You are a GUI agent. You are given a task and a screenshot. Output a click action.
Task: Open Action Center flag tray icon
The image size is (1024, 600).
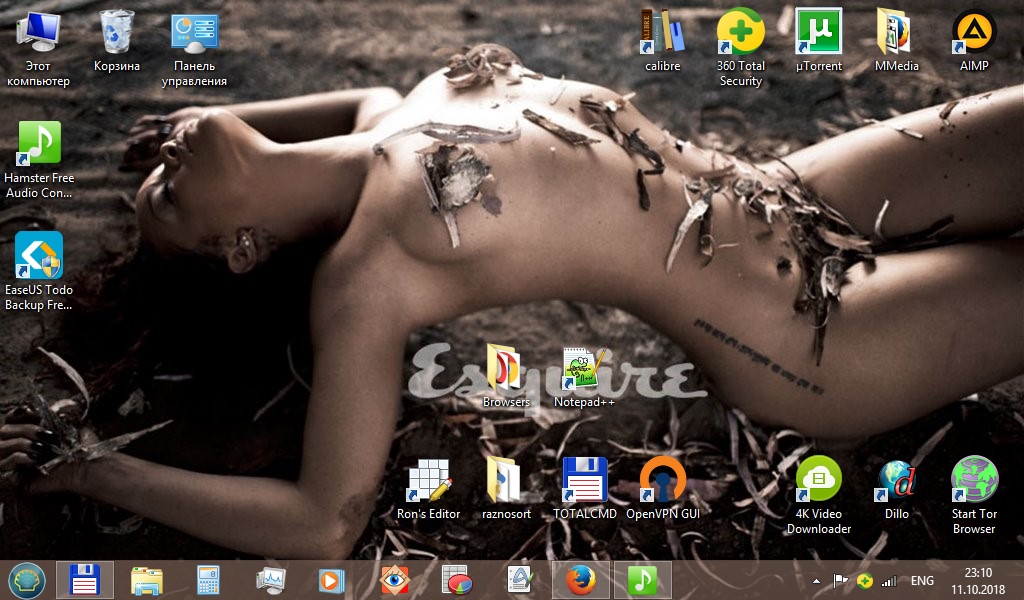[840, 580]
